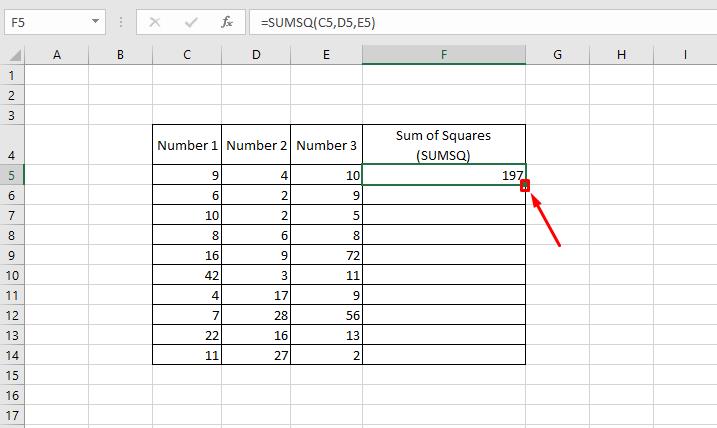
Task: Select row 2 header
Action: click(x=12, y=95)
